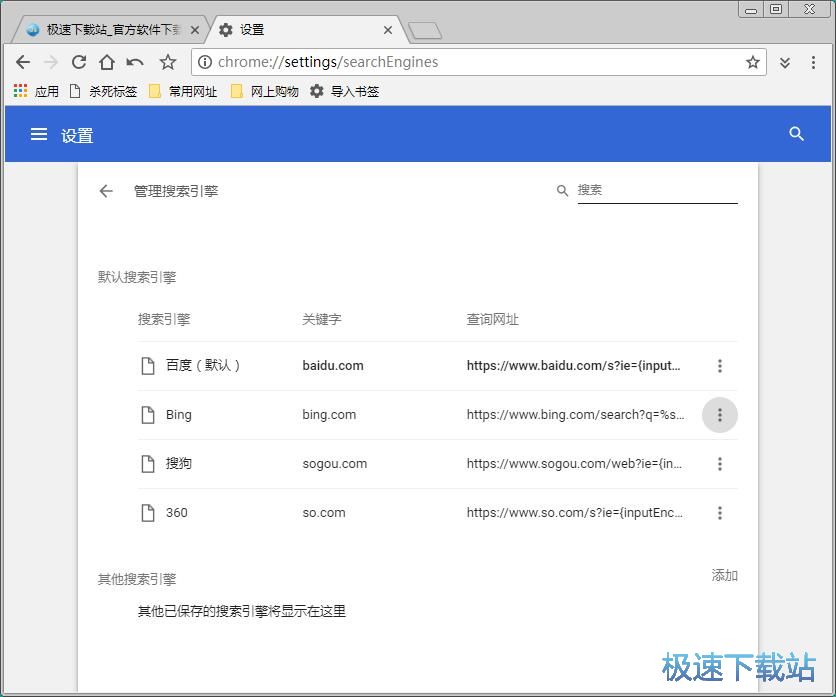The image size is (836, 697).
Task: Minimize the browser window
Action: pos(751,10)
